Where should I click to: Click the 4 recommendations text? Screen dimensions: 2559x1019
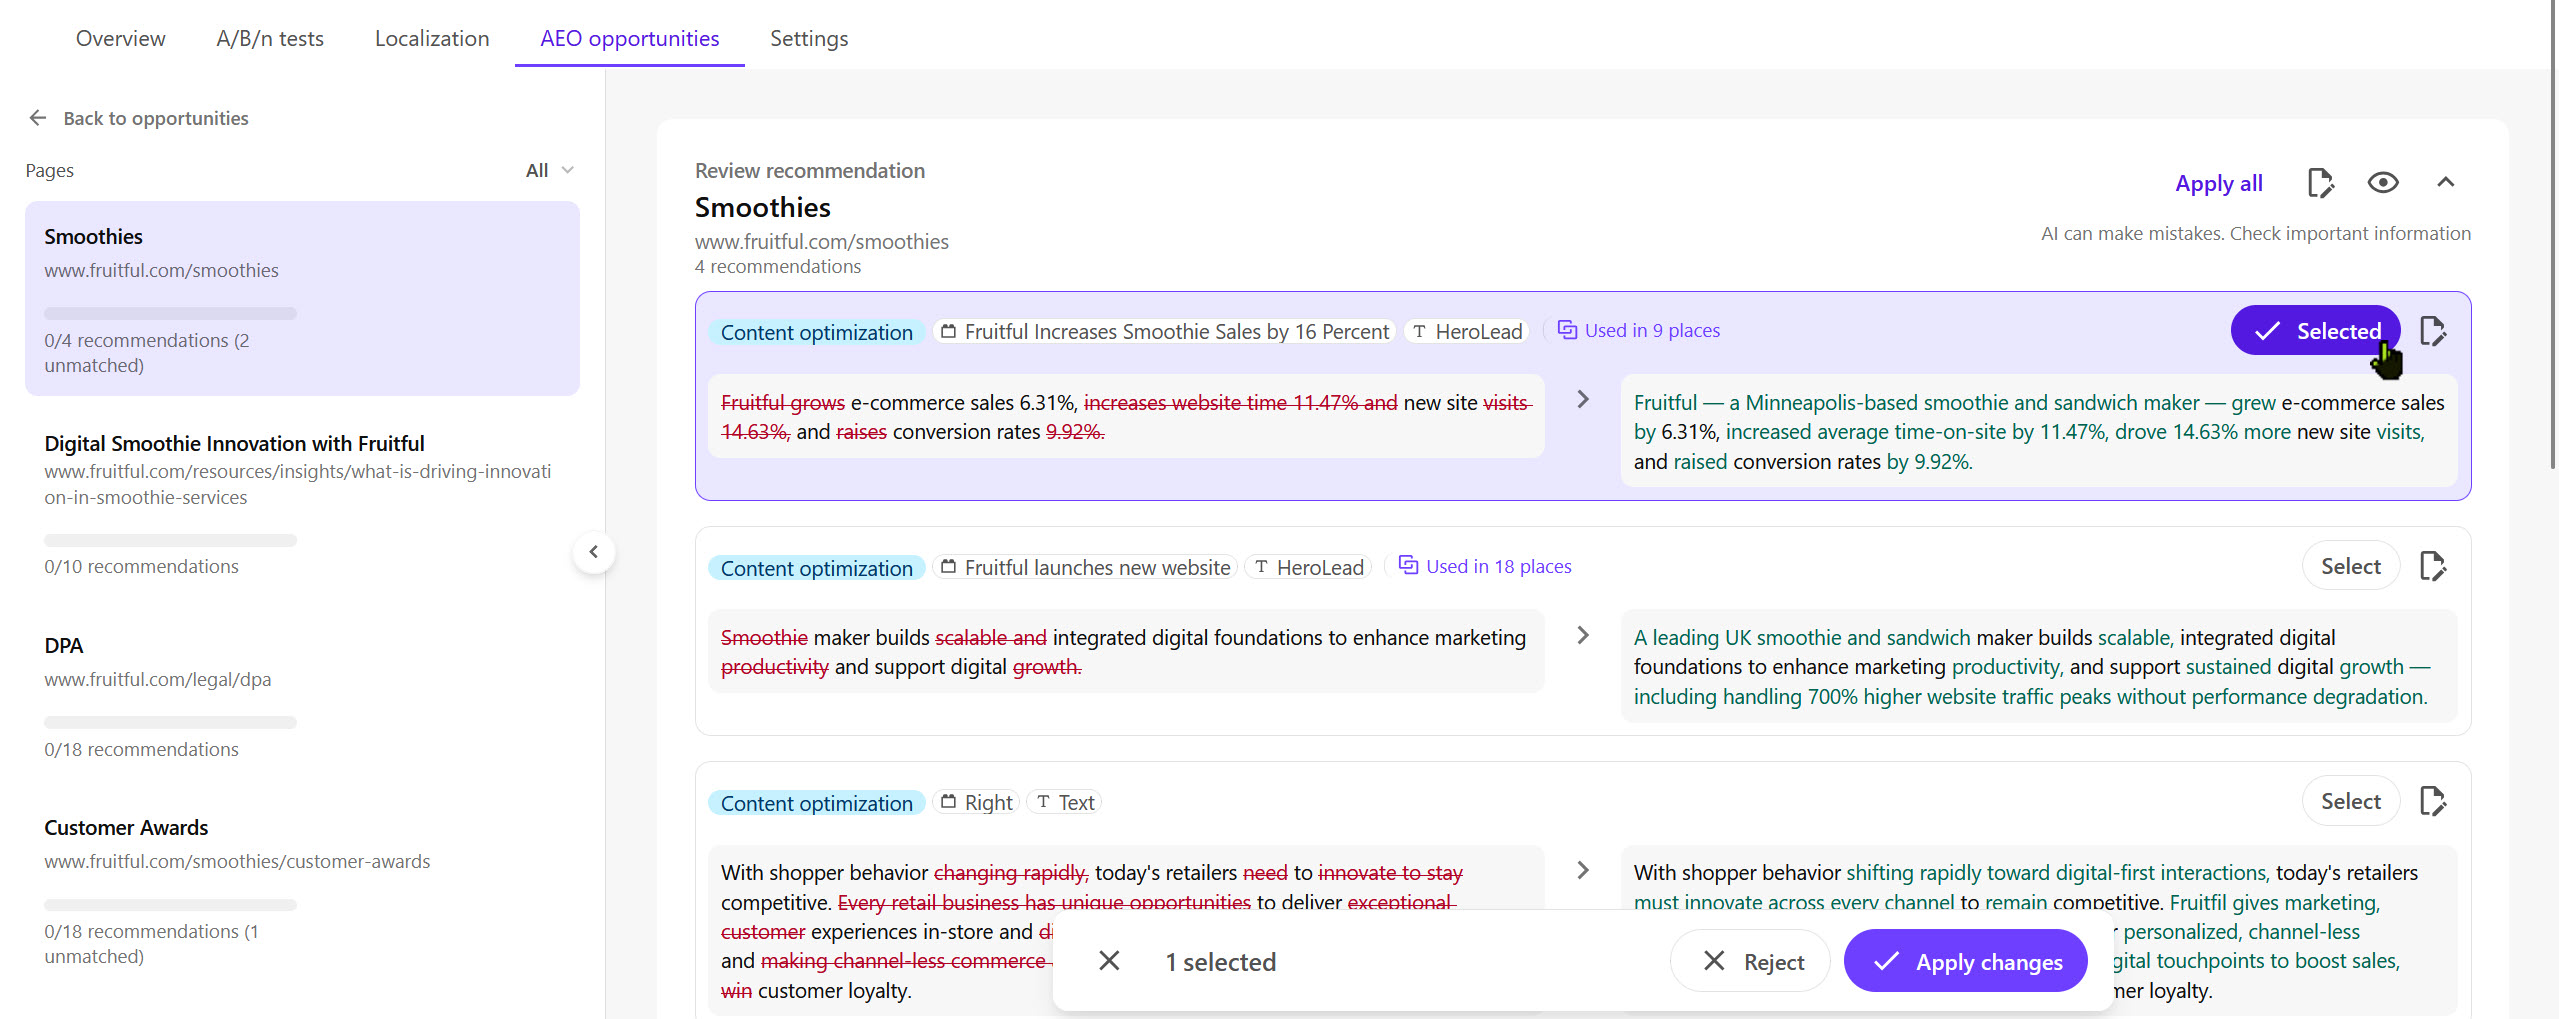778,266
